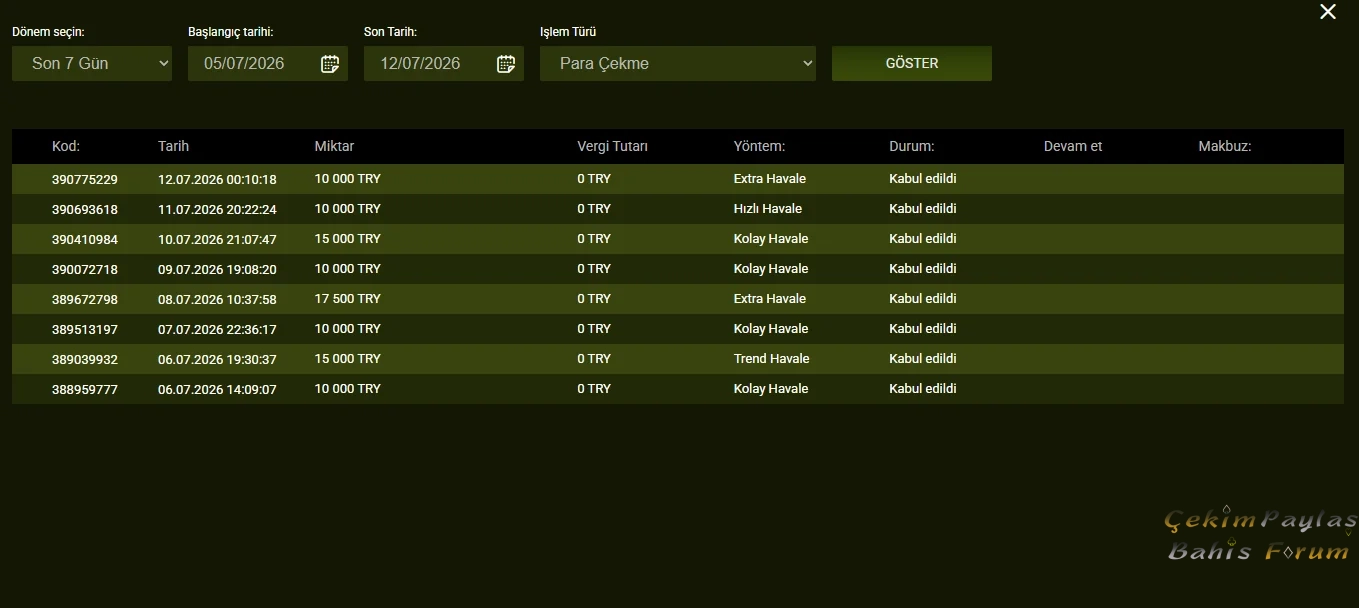This screenshot has width=1359, height=608.
Task: Select transaction code 388959777
Action: (x=85, y=389)
